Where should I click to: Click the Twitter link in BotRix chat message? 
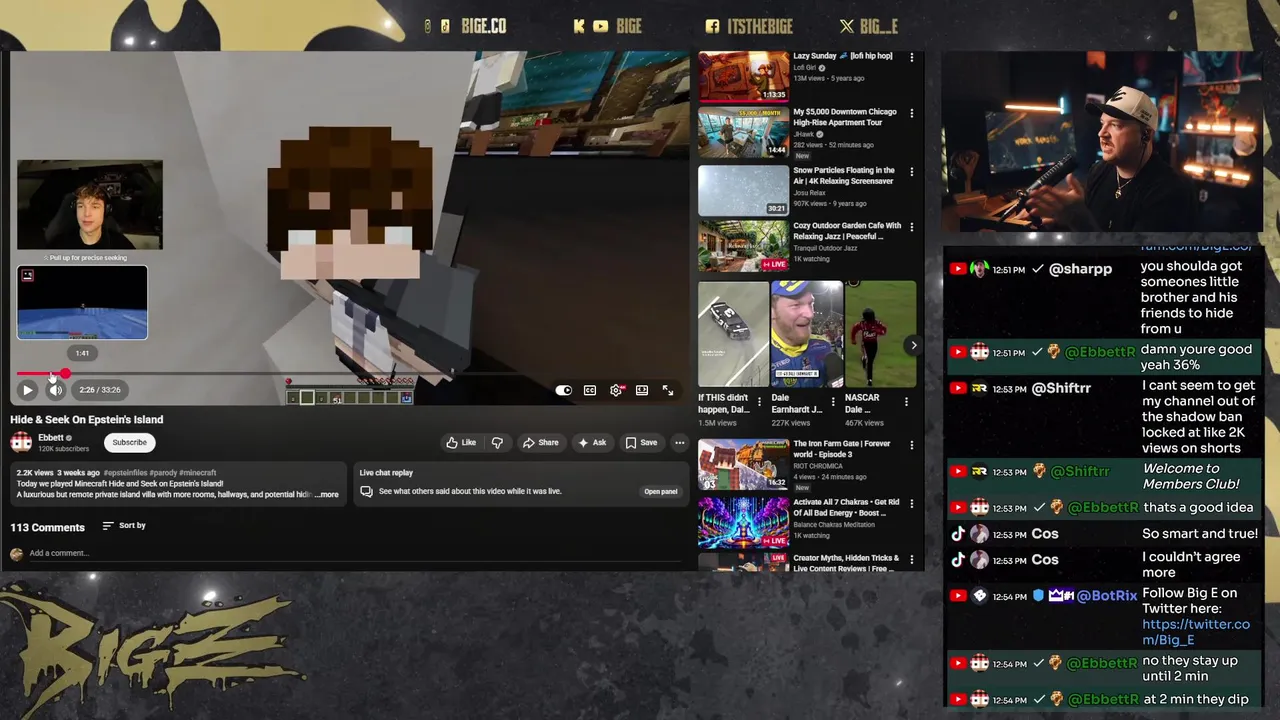[x=1196, y=632]
